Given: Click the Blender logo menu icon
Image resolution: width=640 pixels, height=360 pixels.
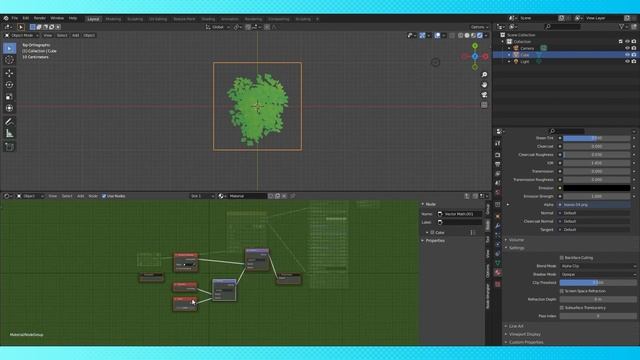Looking at the screenshot, I should click(x=6, y=18).
